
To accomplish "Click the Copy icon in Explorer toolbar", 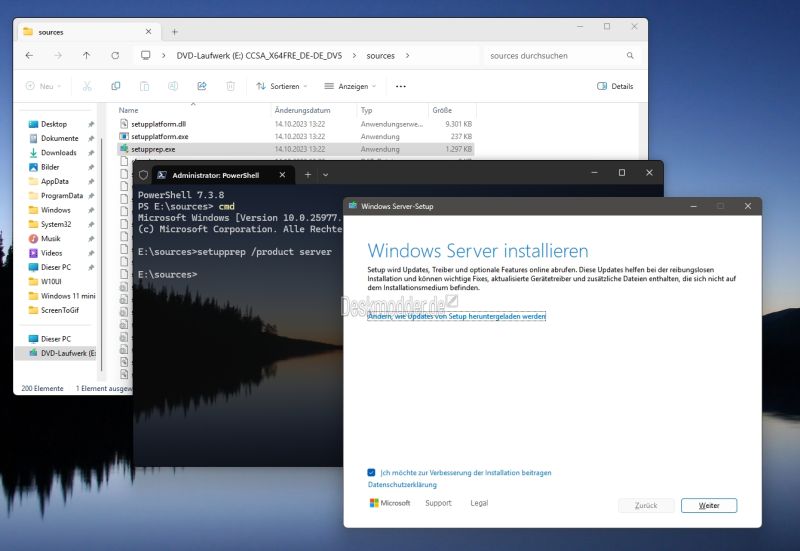I will click(116, 86).
